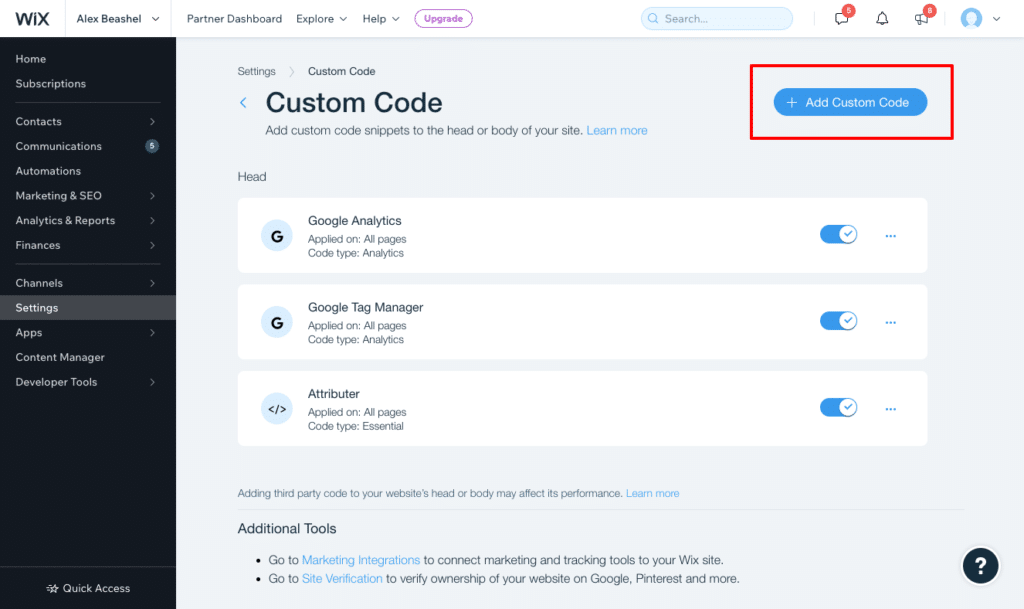Expand the profile dropdown chevron
This screenshot has width=1024, height=609.
click(x=997, y=19)
